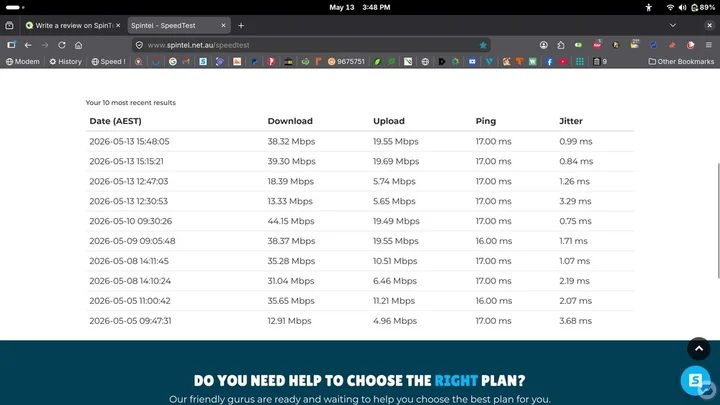Select download value 39.30 Mbps
The height and width of the screenshot is (405, 720).
[x=291, y=161]
